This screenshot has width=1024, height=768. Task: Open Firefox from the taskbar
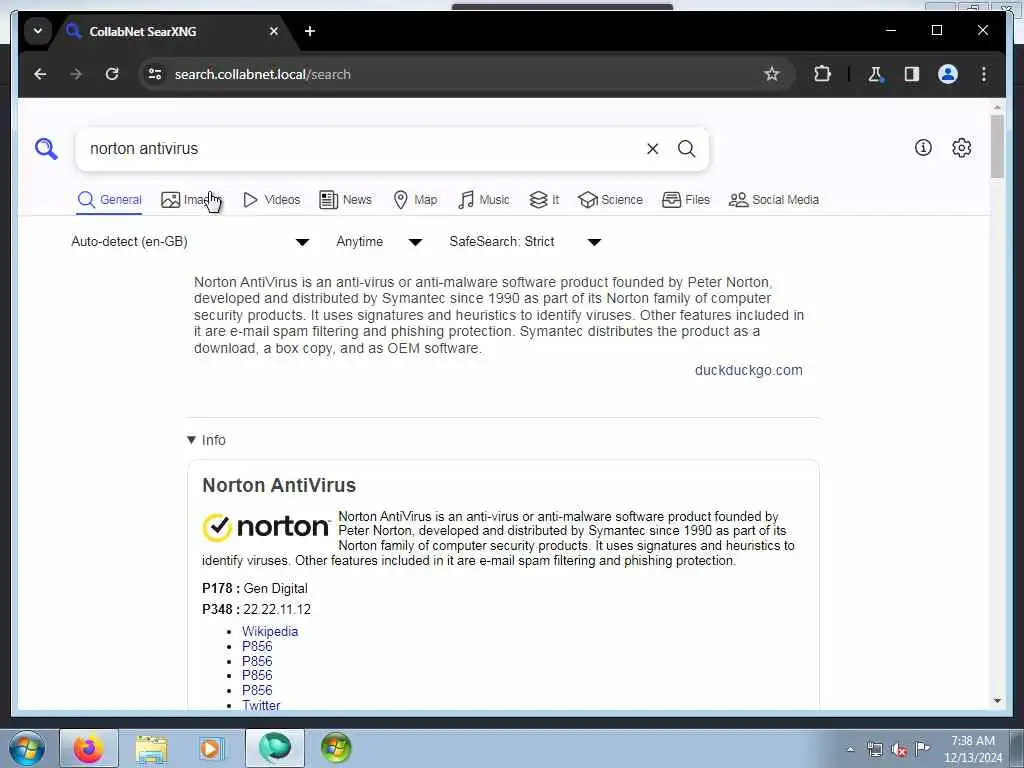[89, 748]
